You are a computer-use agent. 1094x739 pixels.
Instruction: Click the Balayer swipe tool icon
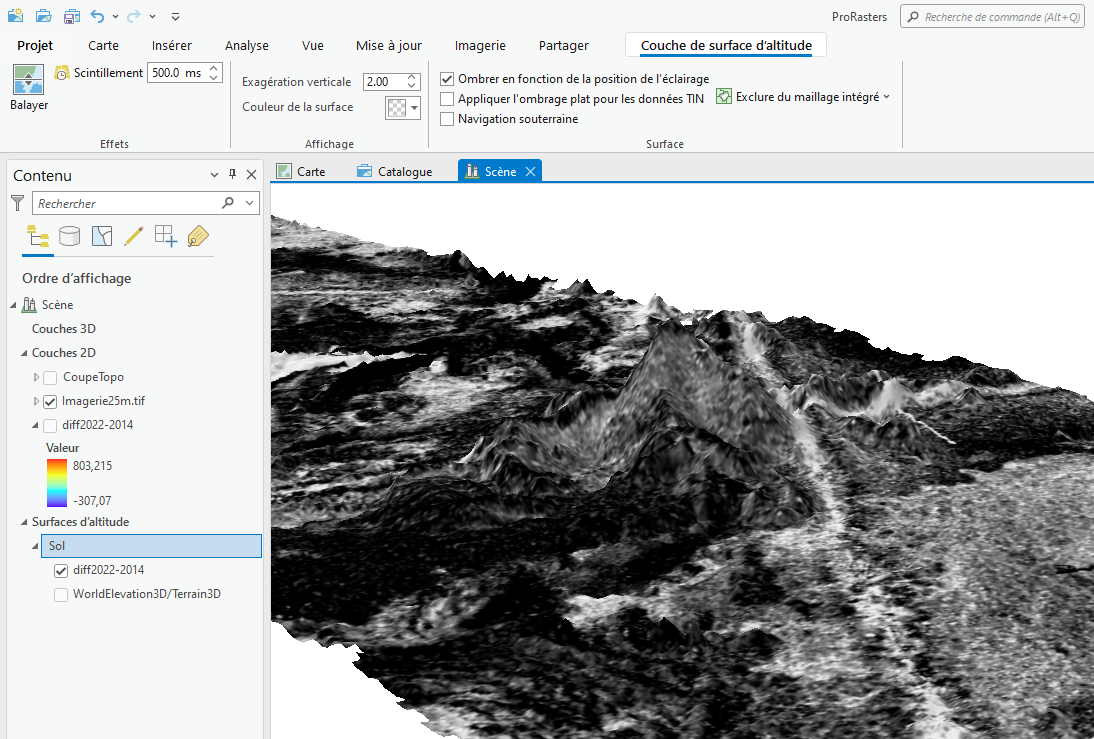[x=28, y=79]
